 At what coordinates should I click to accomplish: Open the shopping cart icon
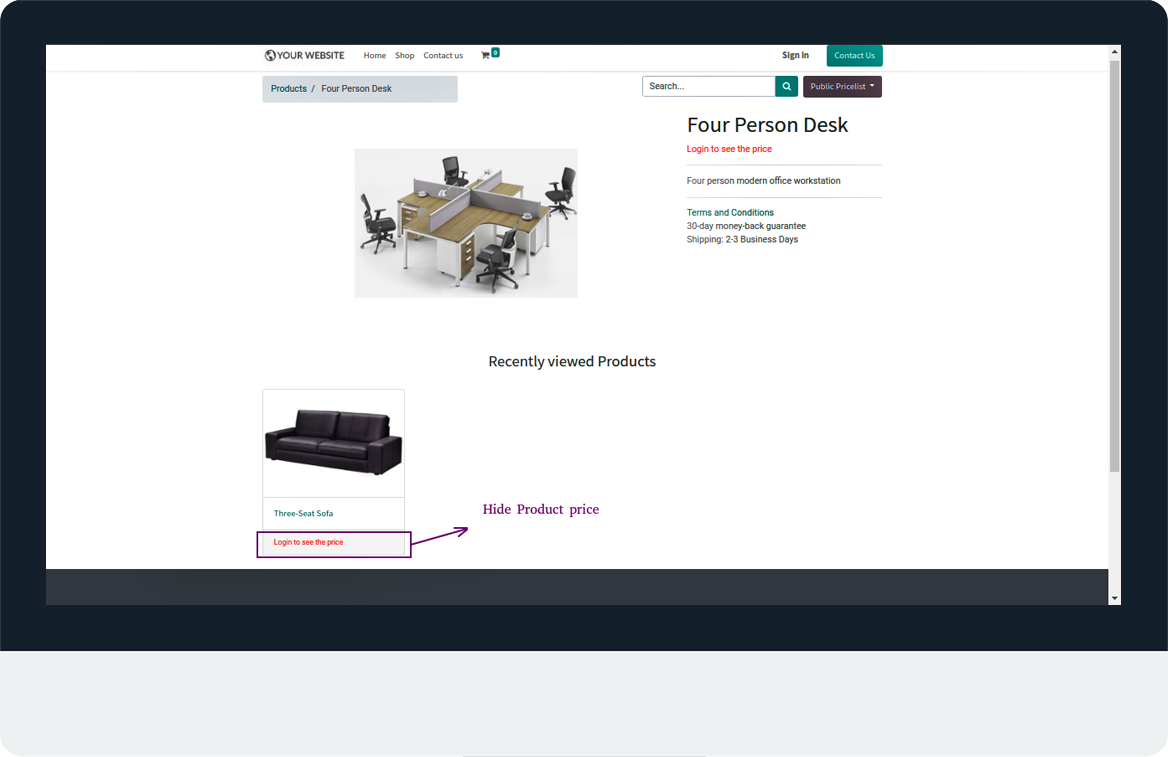[x=486, y=55]
